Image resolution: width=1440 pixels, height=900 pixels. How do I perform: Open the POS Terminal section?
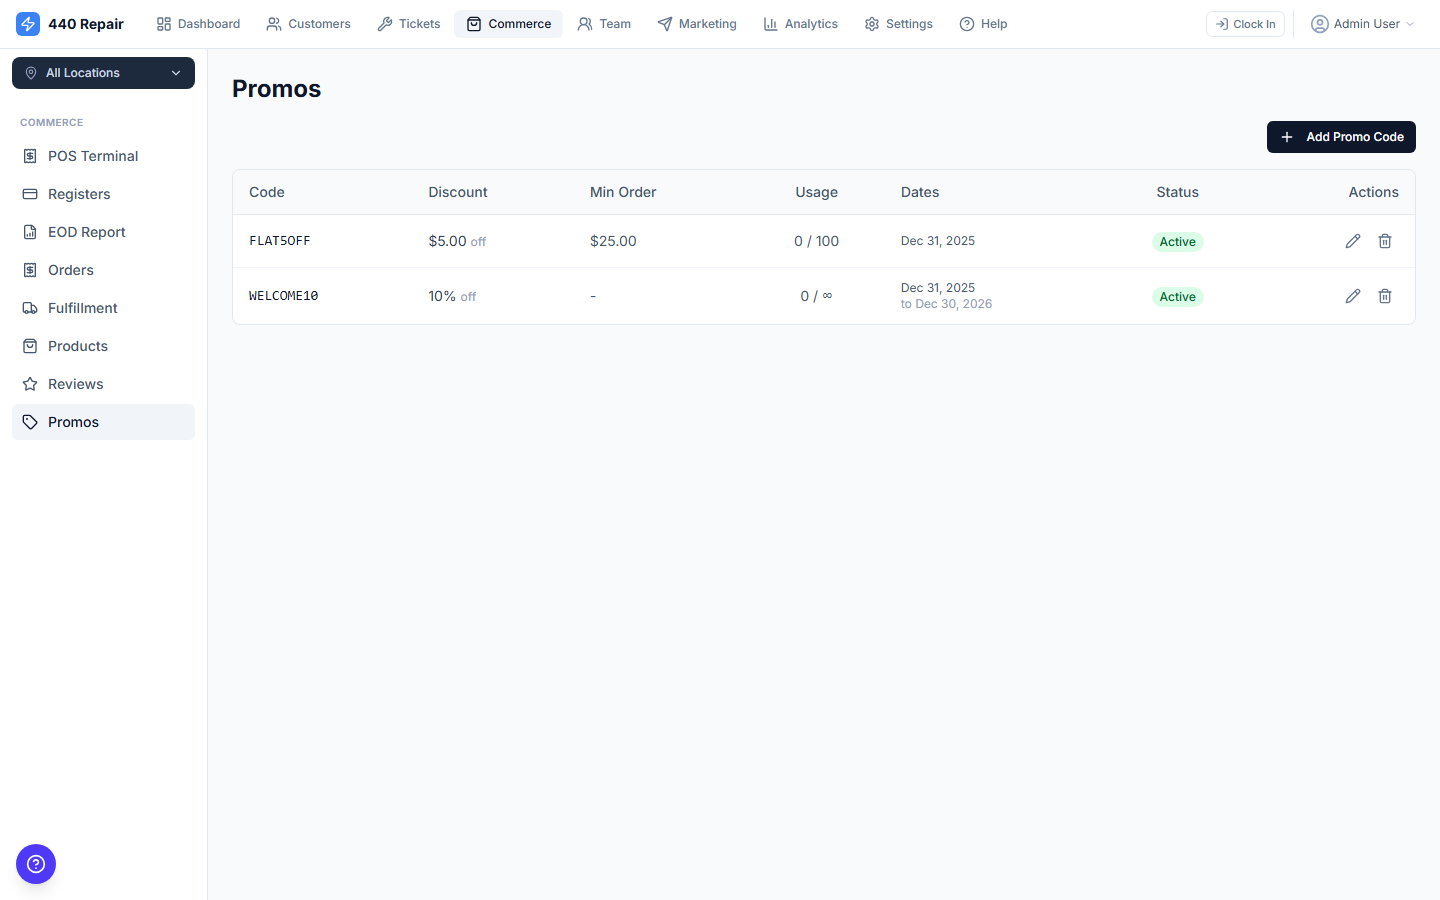coord(93,155)
